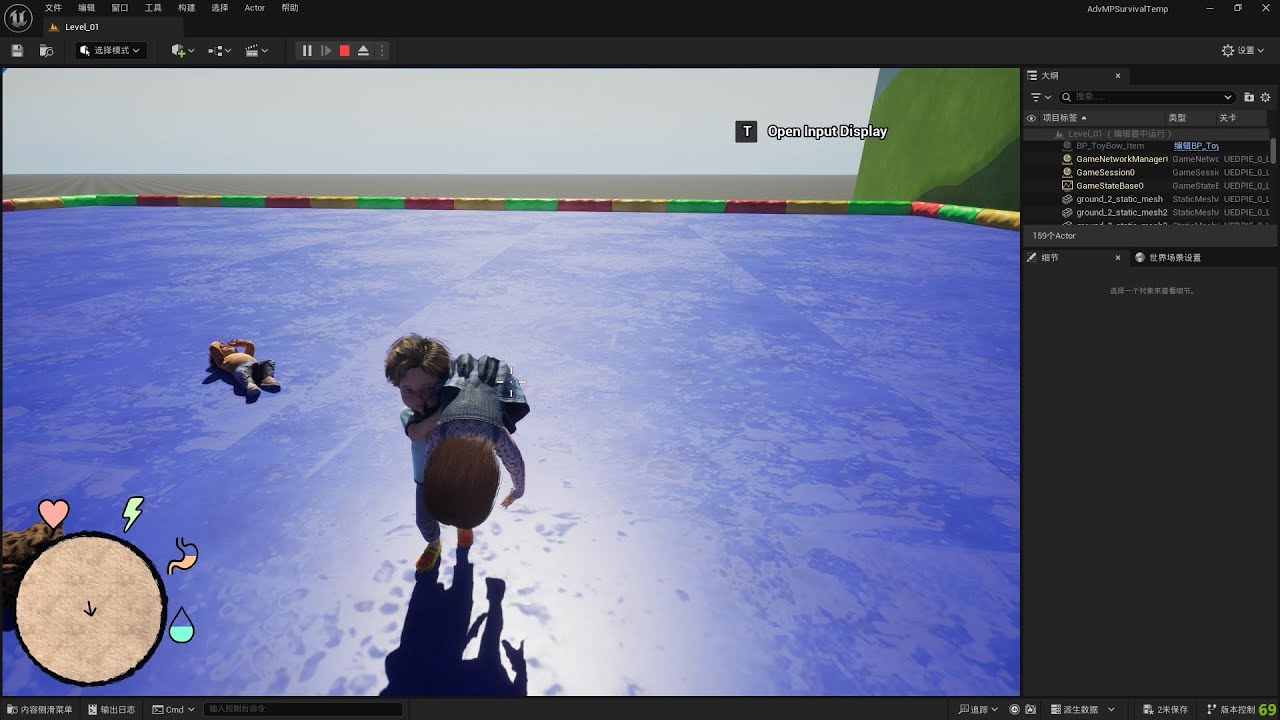Open the play options three-dots menu
This screenshot has height=720, width=1280.
coord(381,50)
